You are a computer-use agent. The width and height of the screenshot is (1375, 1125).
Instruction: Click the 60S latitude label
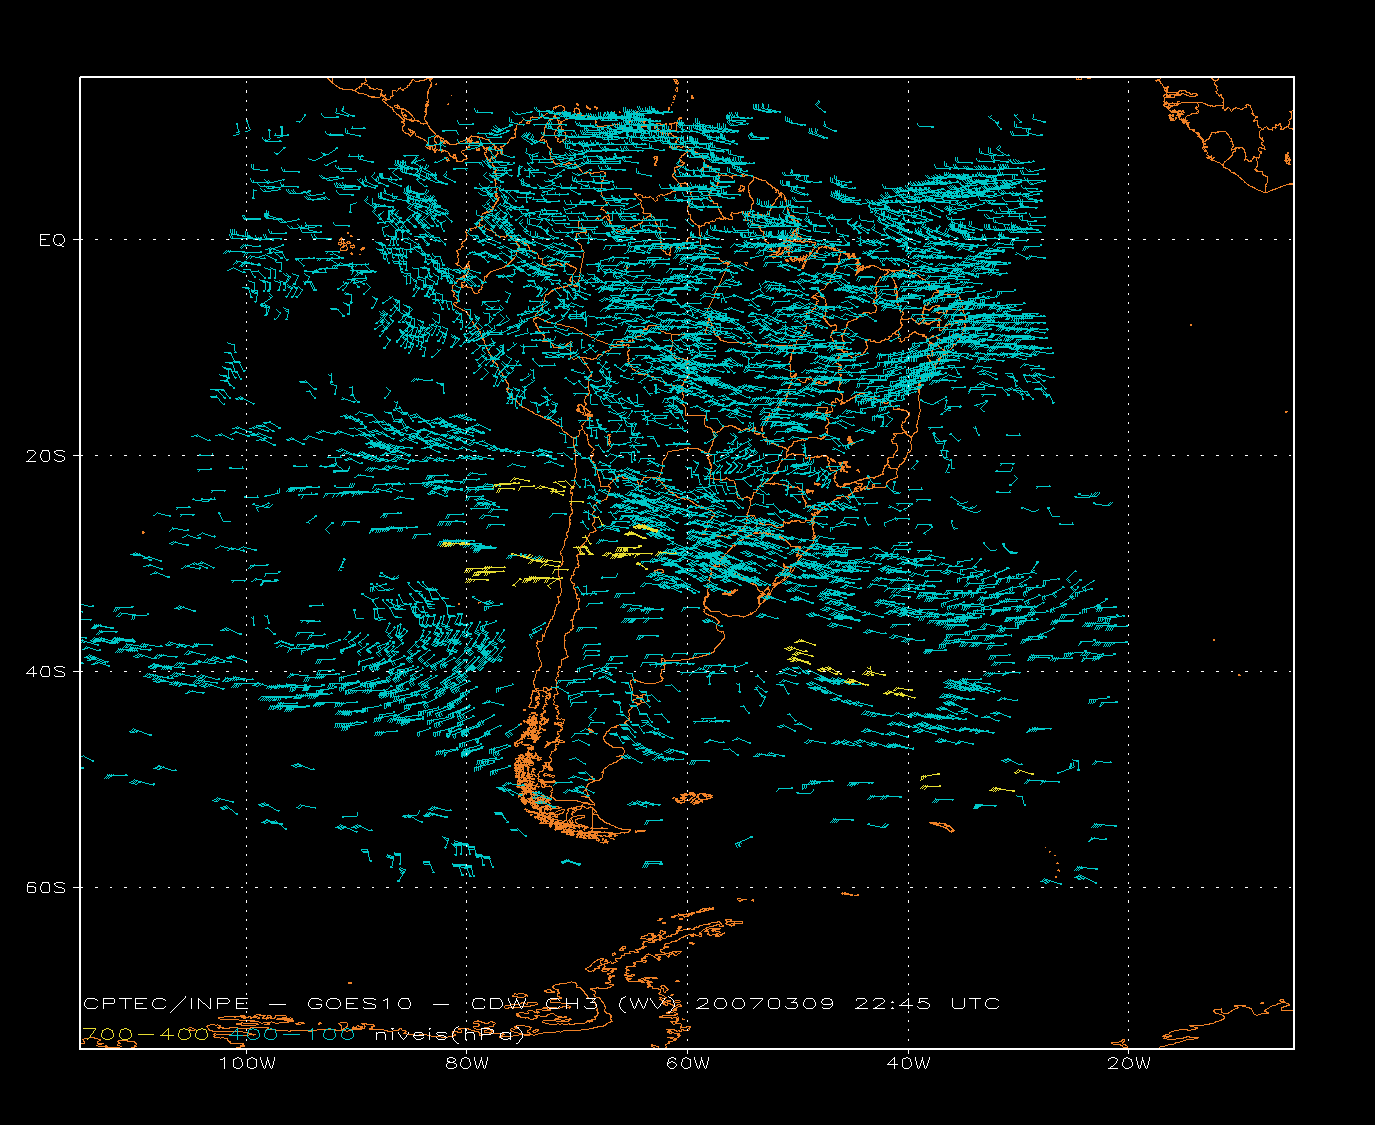click(45, 888)
